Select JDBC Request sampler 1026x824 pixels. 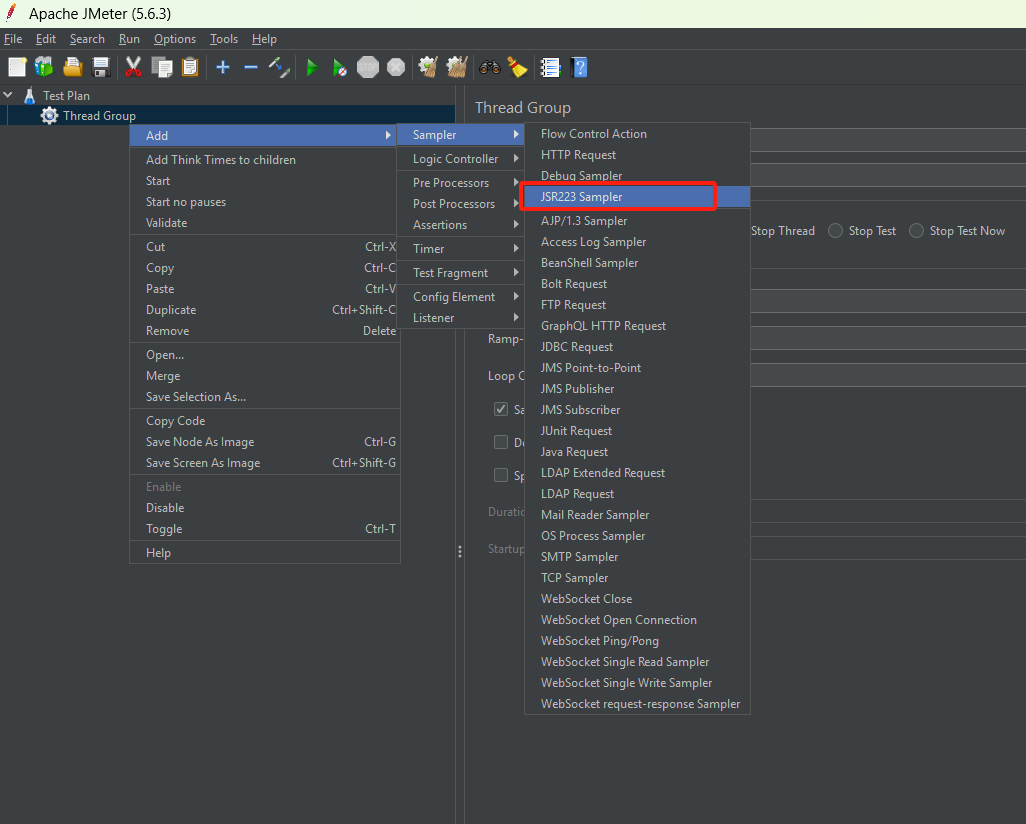637,346
